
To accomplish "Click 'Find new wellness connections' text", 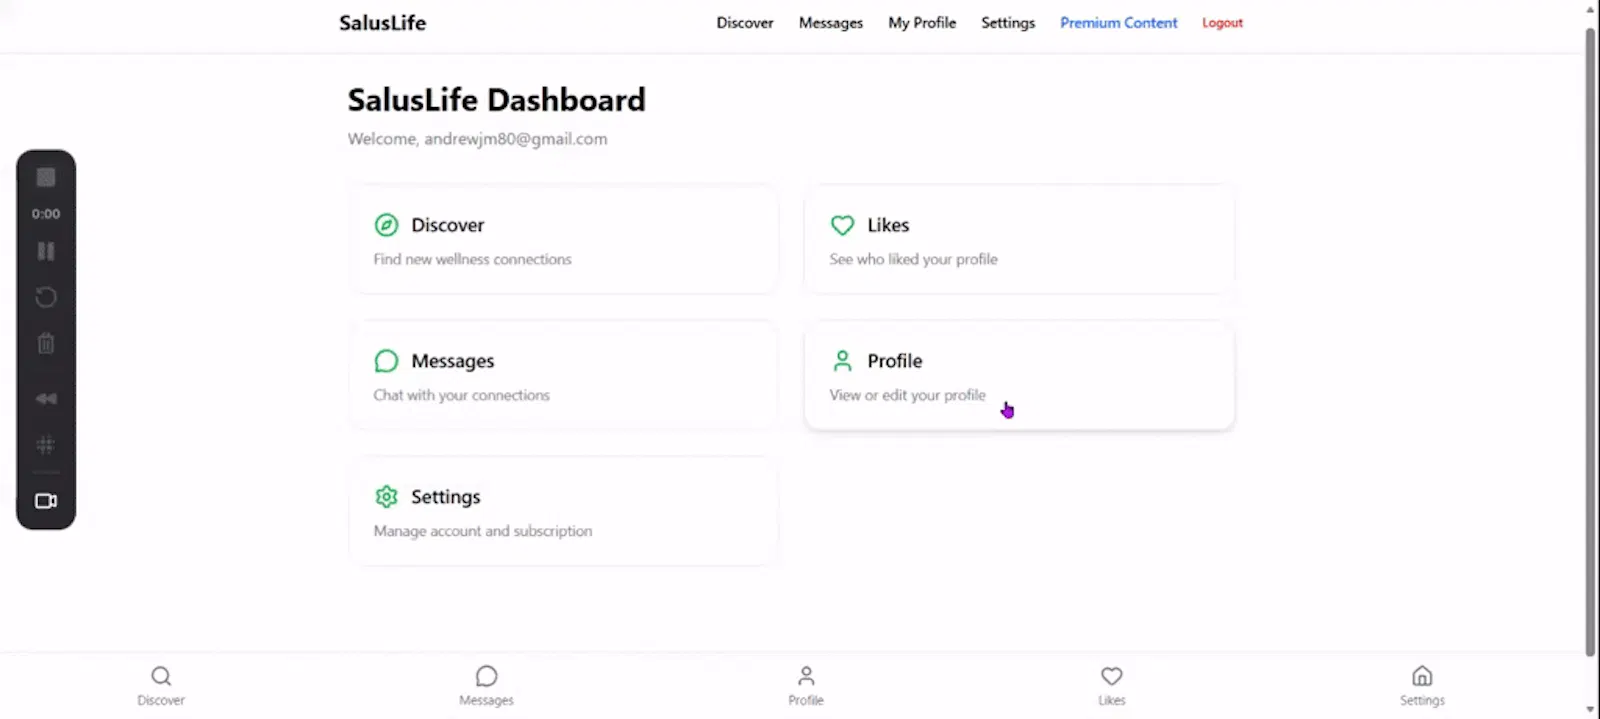I will 472,259.
